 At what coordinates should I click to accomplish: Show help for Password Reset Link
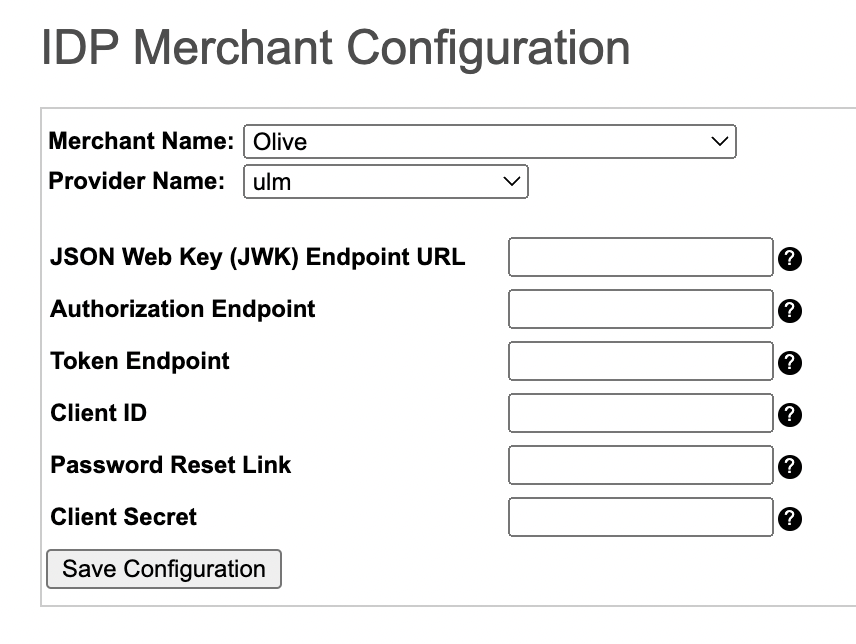point(790,467)
